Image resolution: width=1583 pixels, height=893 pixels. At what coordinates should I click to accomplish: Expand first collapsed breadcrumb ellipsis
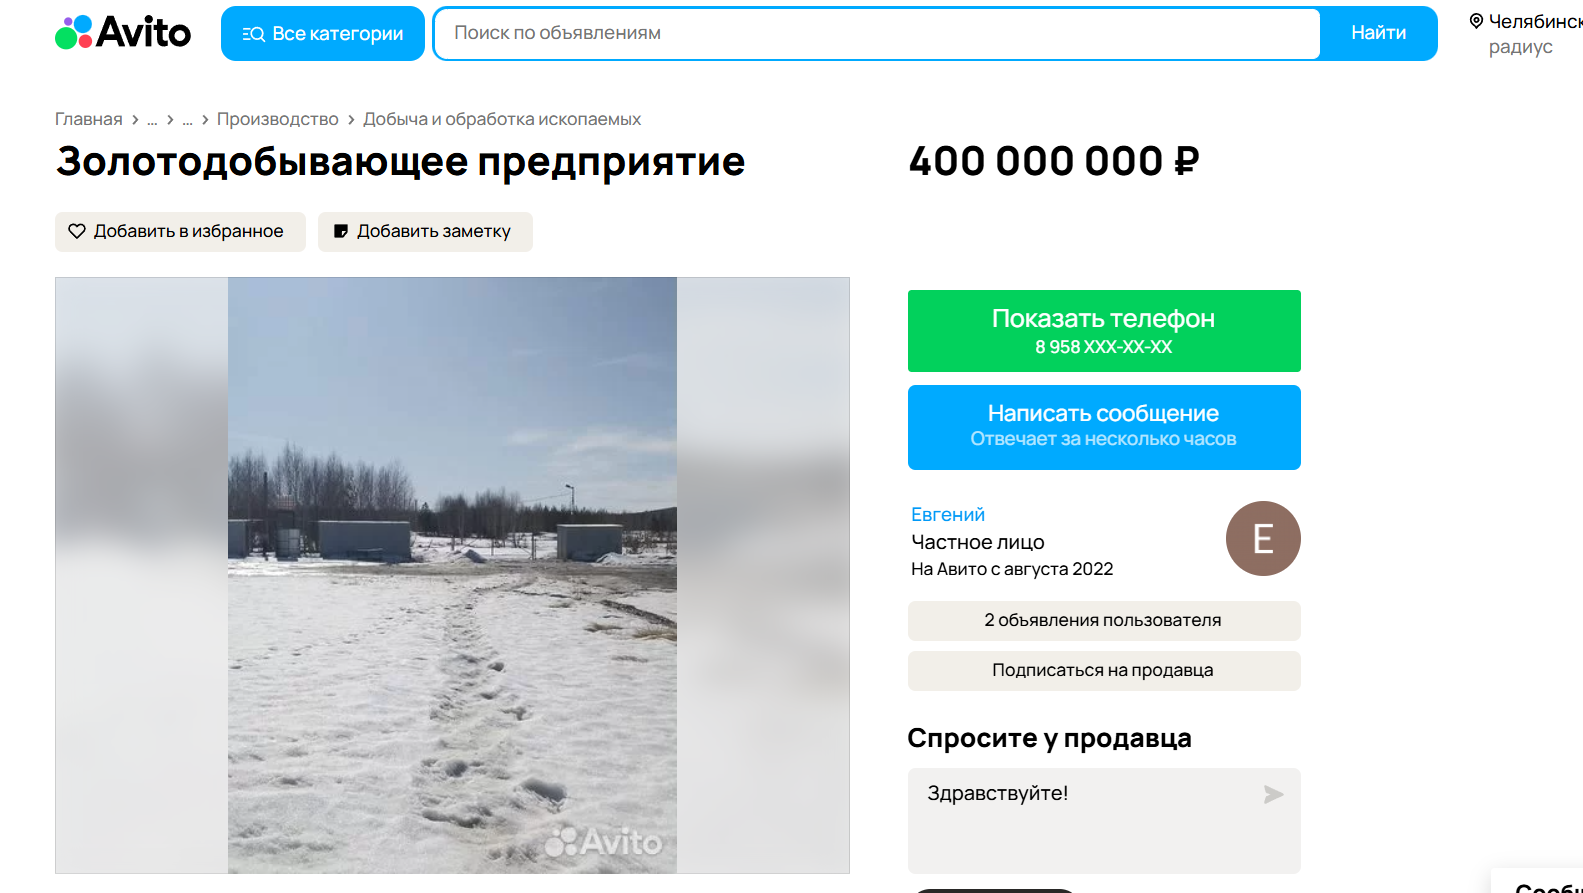tap(152, 120)
